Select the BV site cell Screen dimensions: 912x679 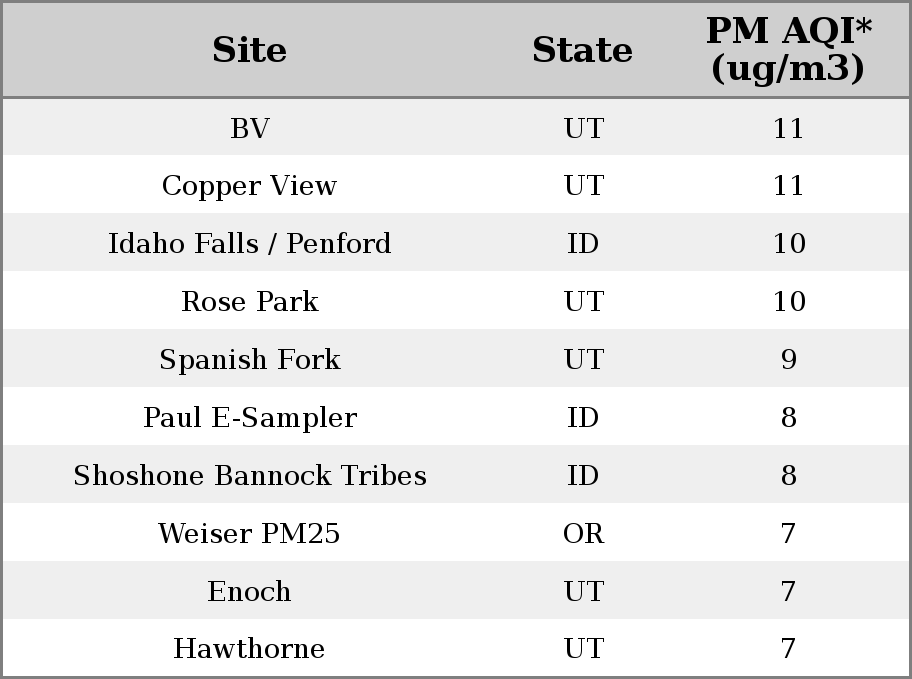[x=250, y=128]
